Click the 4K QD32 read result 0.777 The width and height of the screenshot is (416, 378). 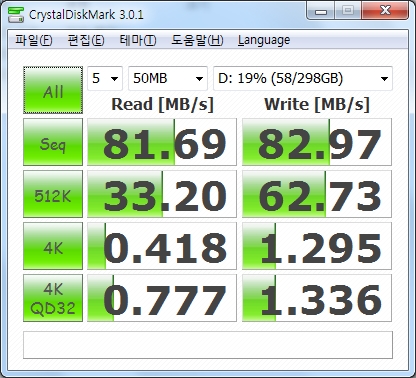coord(162,298)
